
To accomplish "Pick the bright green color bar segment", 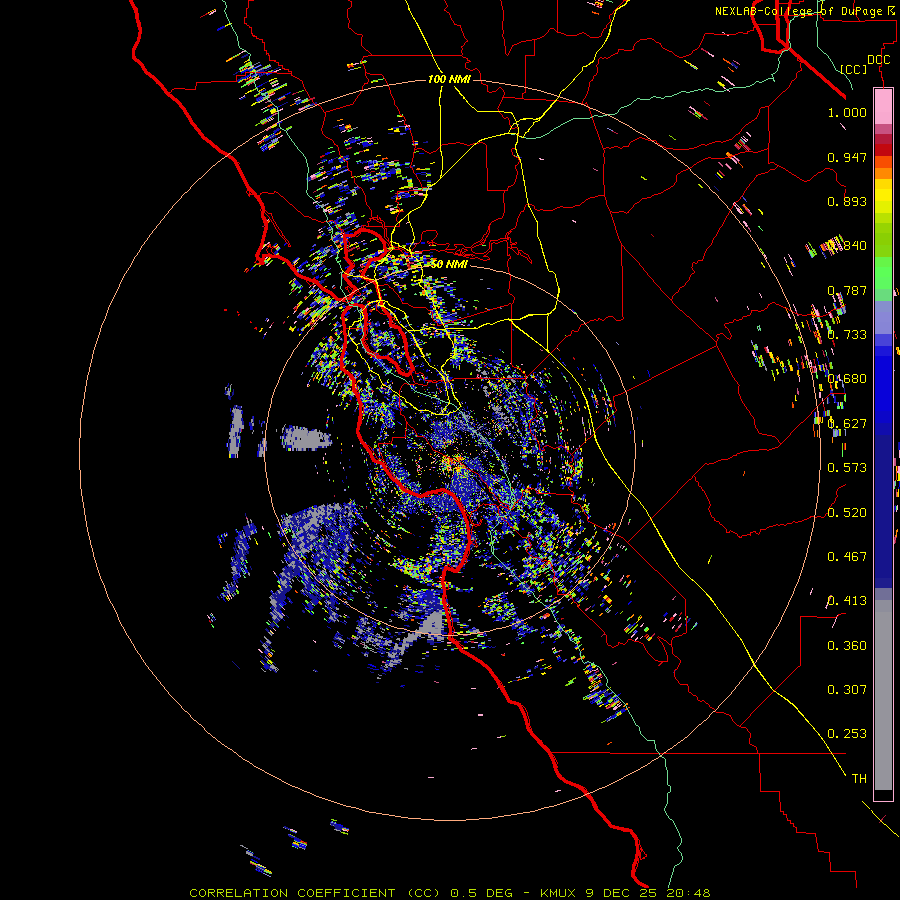I will coord(883,273).
